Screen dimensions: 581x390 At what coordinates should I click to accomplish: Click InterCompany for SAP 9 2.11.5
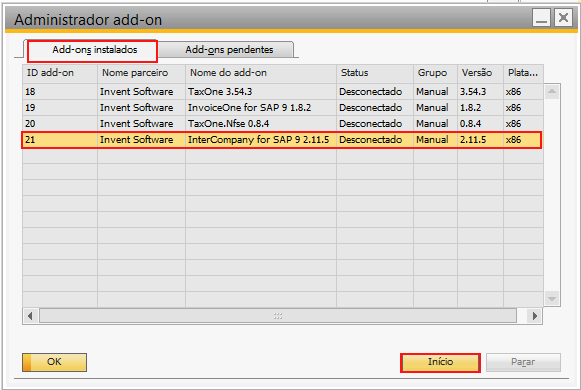click(258, 140)
